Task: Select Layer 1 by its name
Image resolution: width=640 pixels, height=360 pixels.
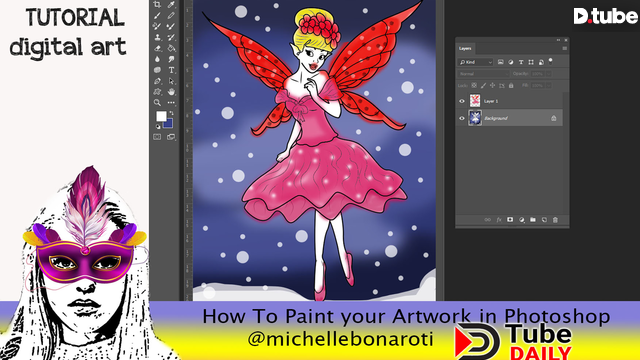Action: point(491,101)
